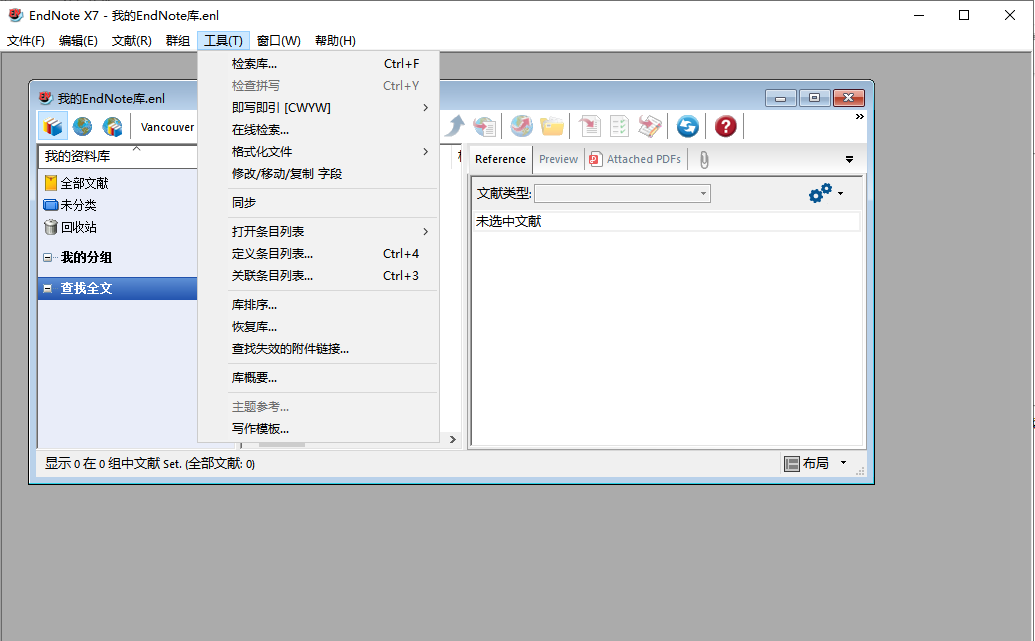Choose 写作模板... menu item

pos(319,429)
